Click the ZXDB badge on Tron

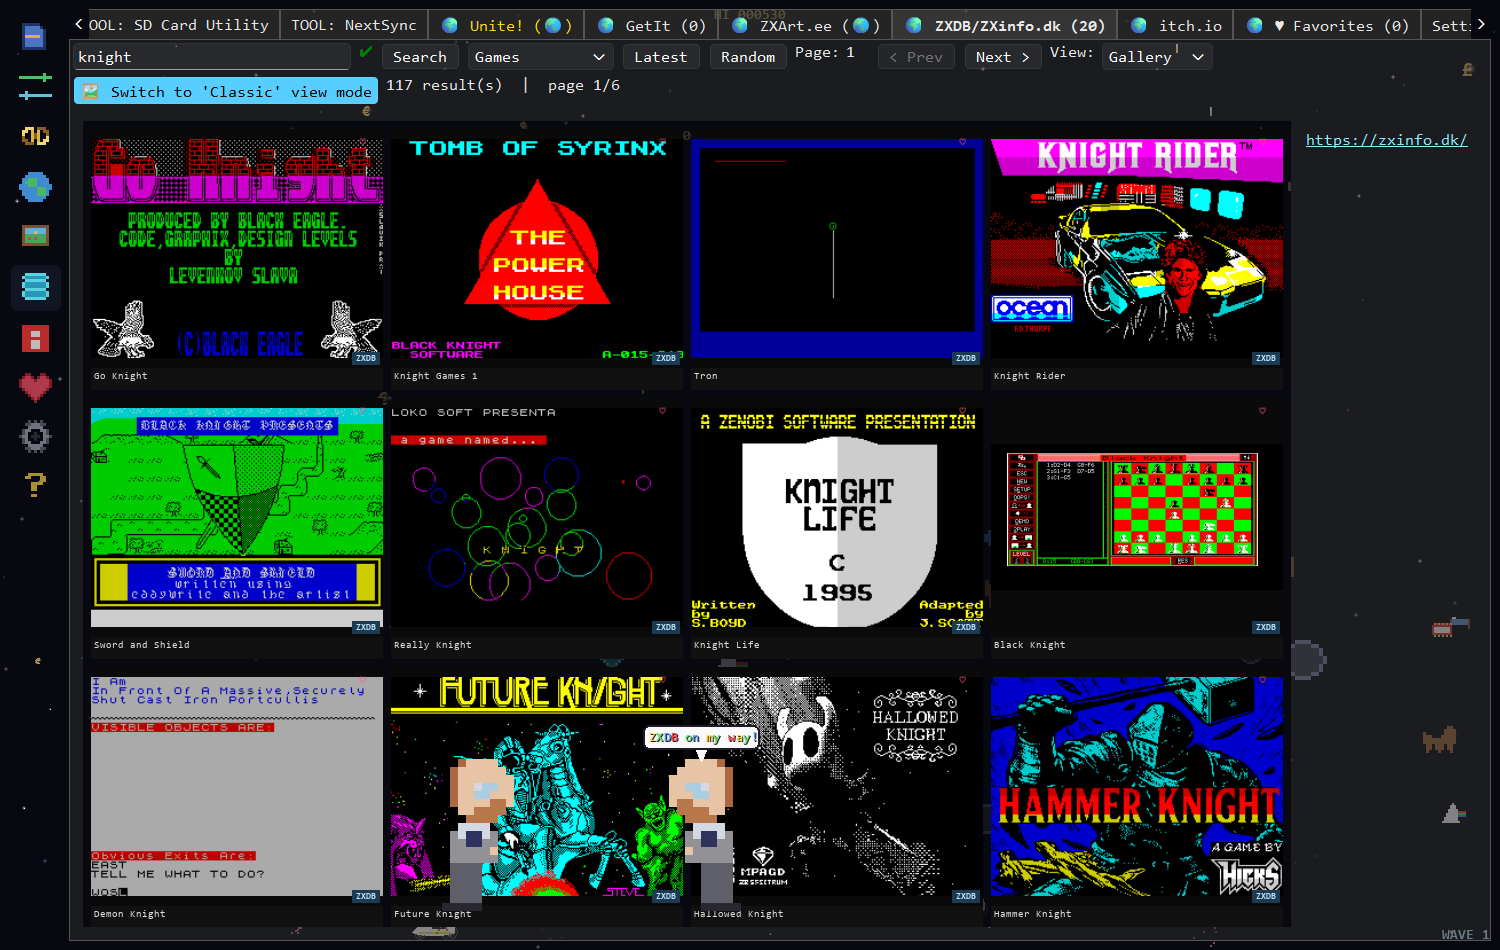(966, 358)
